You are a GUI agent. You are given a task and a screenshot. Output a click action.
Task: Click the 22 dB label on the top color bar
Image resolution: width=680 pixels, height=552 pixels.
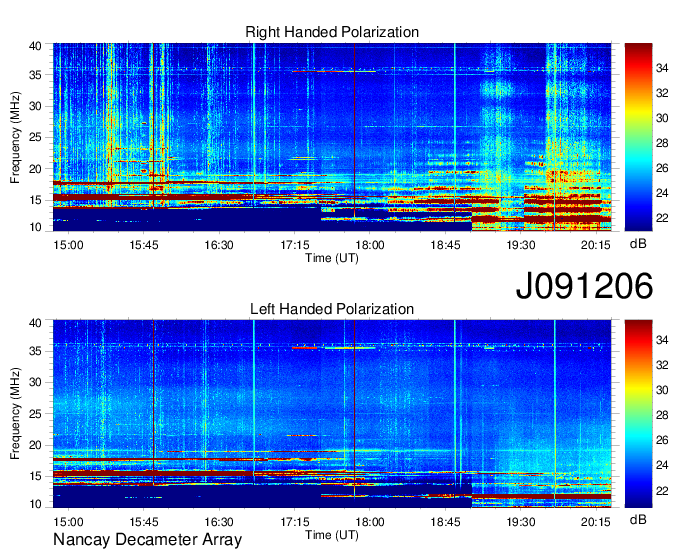point(662,218)
